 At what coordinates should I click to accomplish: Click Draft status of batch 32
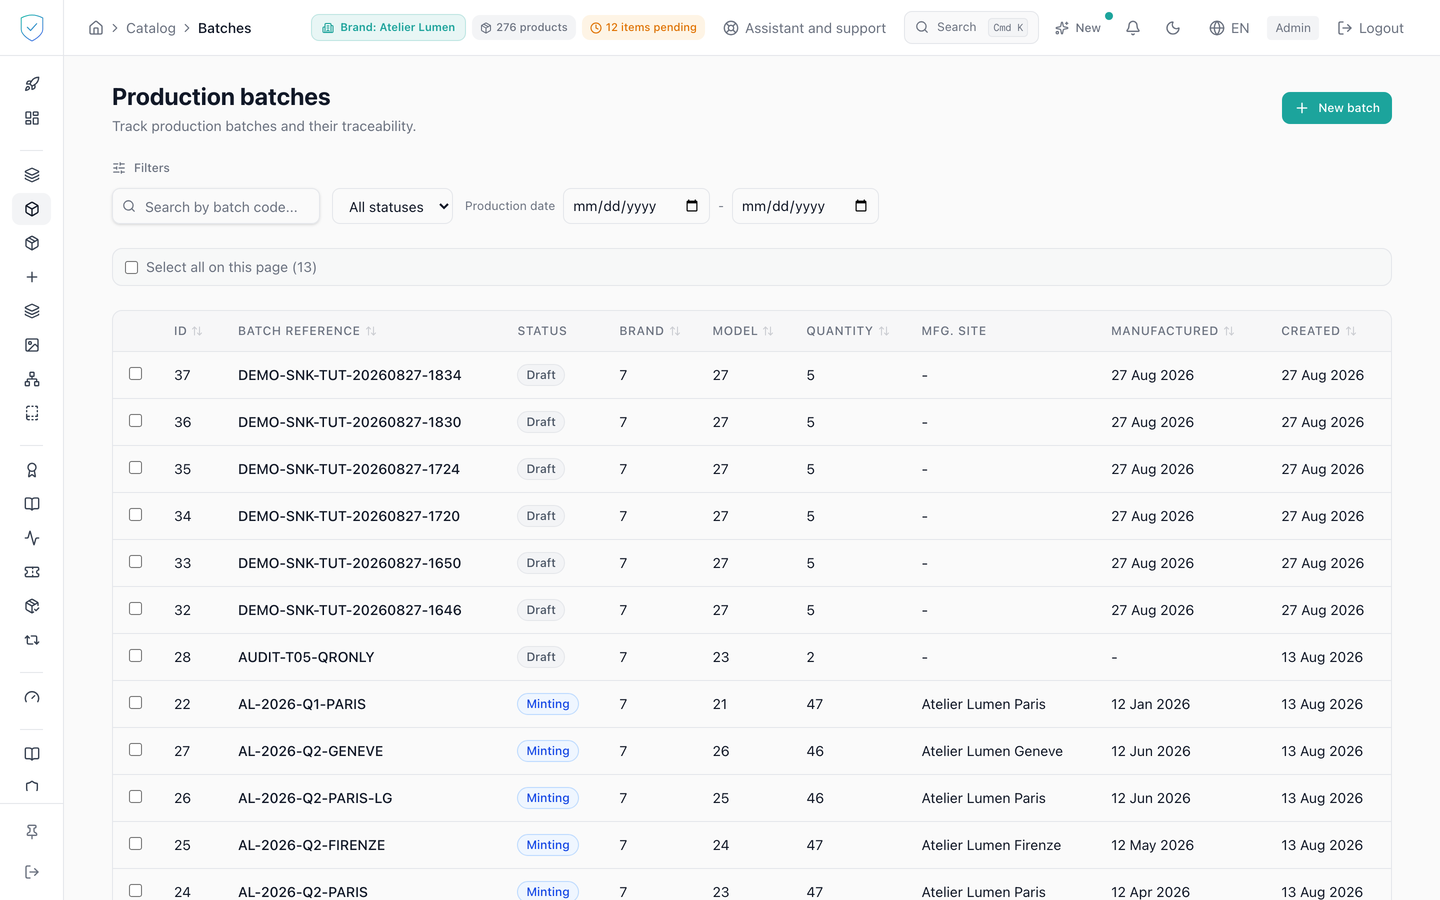tap(541, 610)
